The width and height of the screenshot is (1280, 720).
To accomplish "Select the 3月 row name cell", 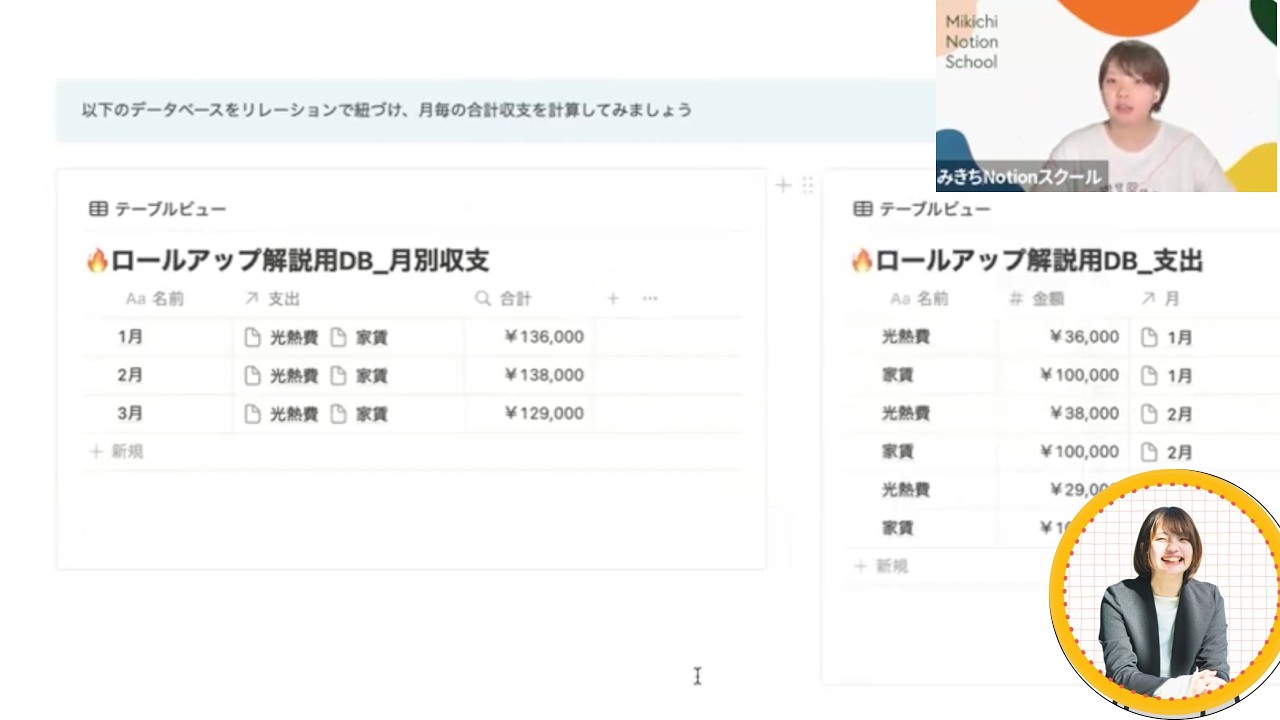I will (158, 413).
